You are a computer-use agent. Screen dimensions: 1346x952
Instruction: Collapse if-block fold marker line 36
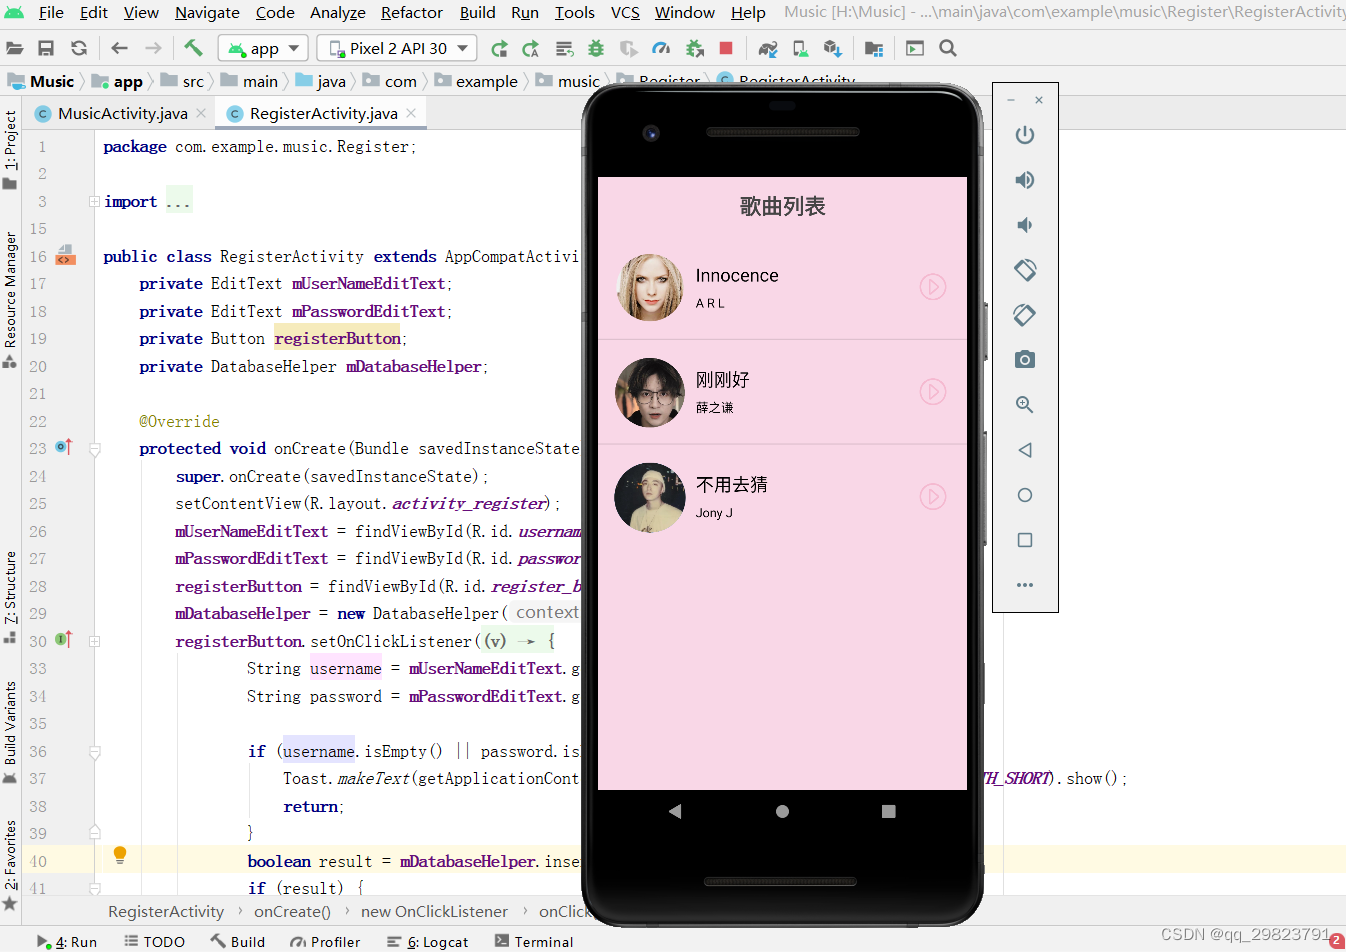coord(95,752)
